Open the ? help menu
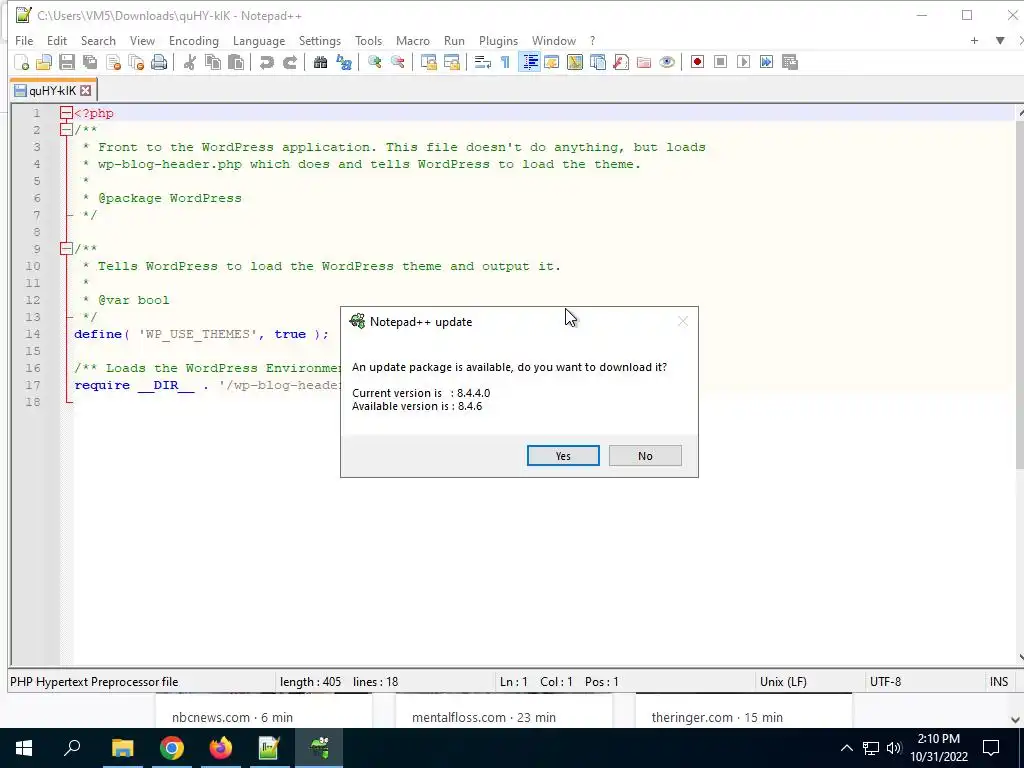1024x768 pixels. (x=592, y=40)
